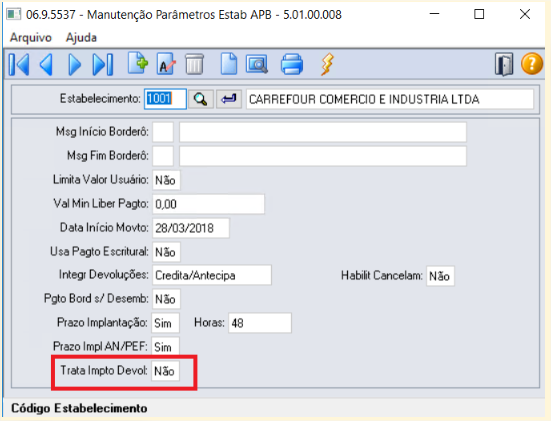Click the blank page copy icon
This screenshot has width=551, height=421.
229,64
